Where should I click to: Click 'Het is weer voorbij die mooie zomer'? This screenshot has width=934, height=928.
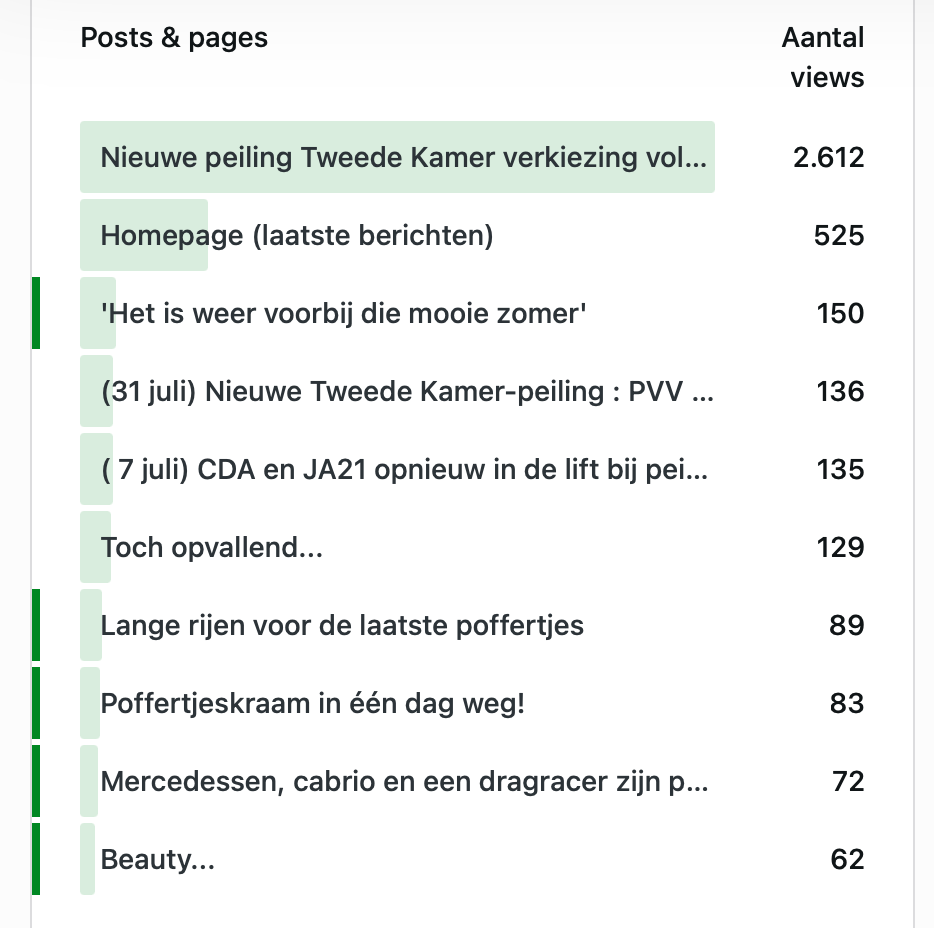pyautogui.click(x=343, y=314)
